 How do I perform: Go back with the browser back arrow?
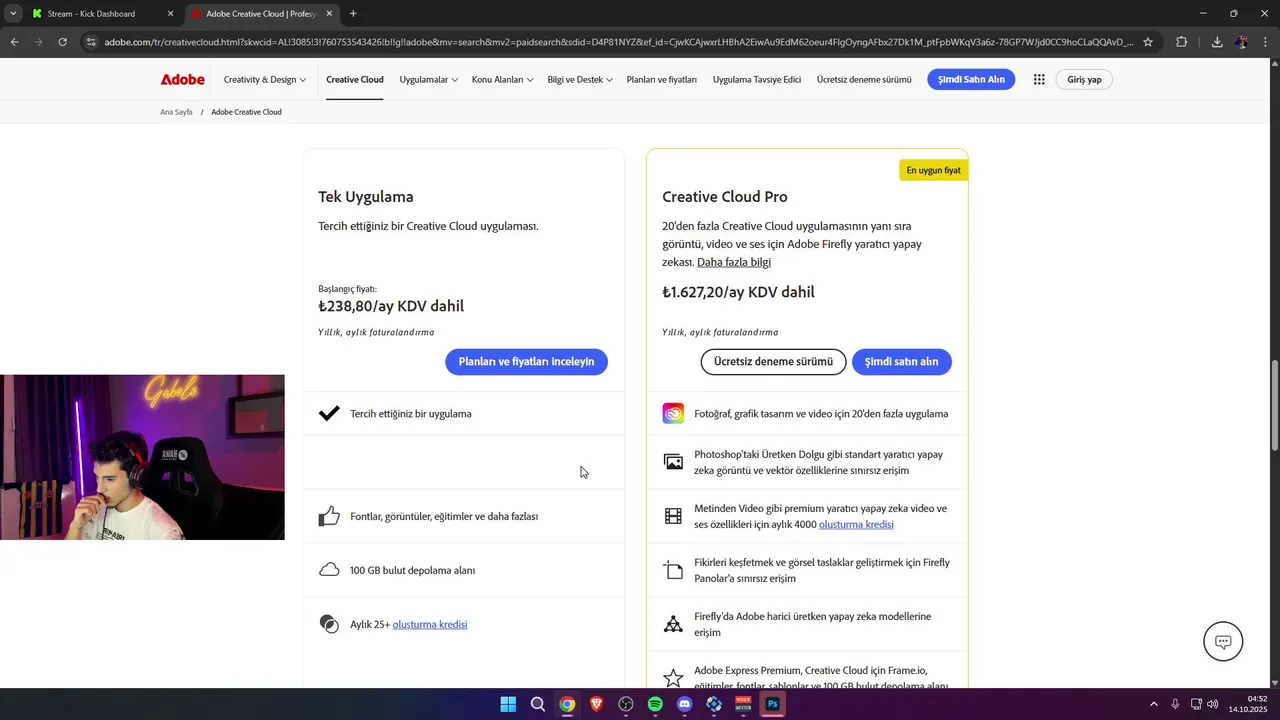pyautogui.click(x=14, y=42)
